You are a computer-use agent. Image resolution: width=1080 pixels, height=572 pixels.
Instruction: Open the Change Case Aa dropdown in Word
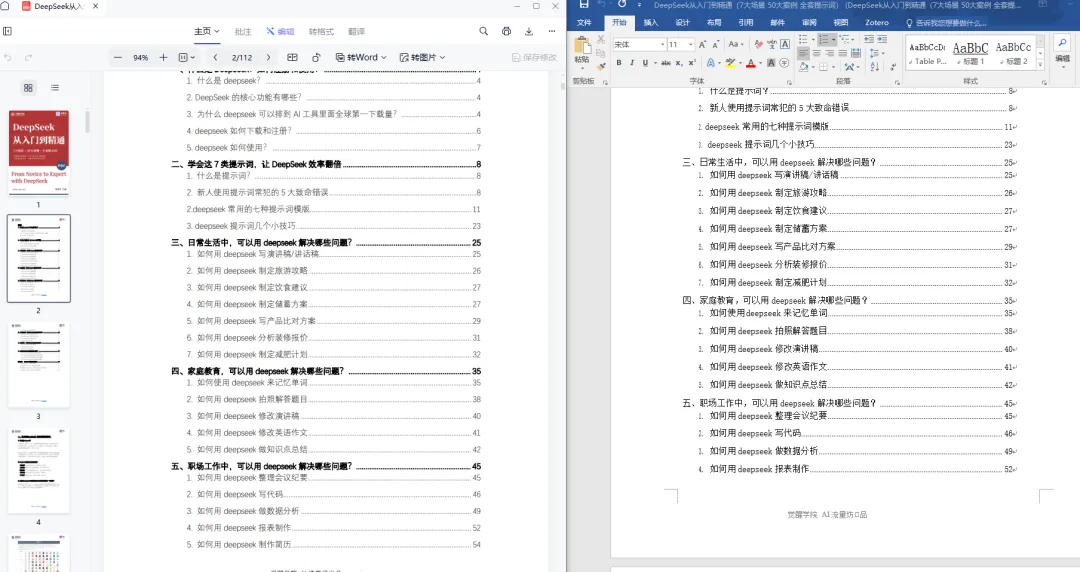(x=735, y=44)
